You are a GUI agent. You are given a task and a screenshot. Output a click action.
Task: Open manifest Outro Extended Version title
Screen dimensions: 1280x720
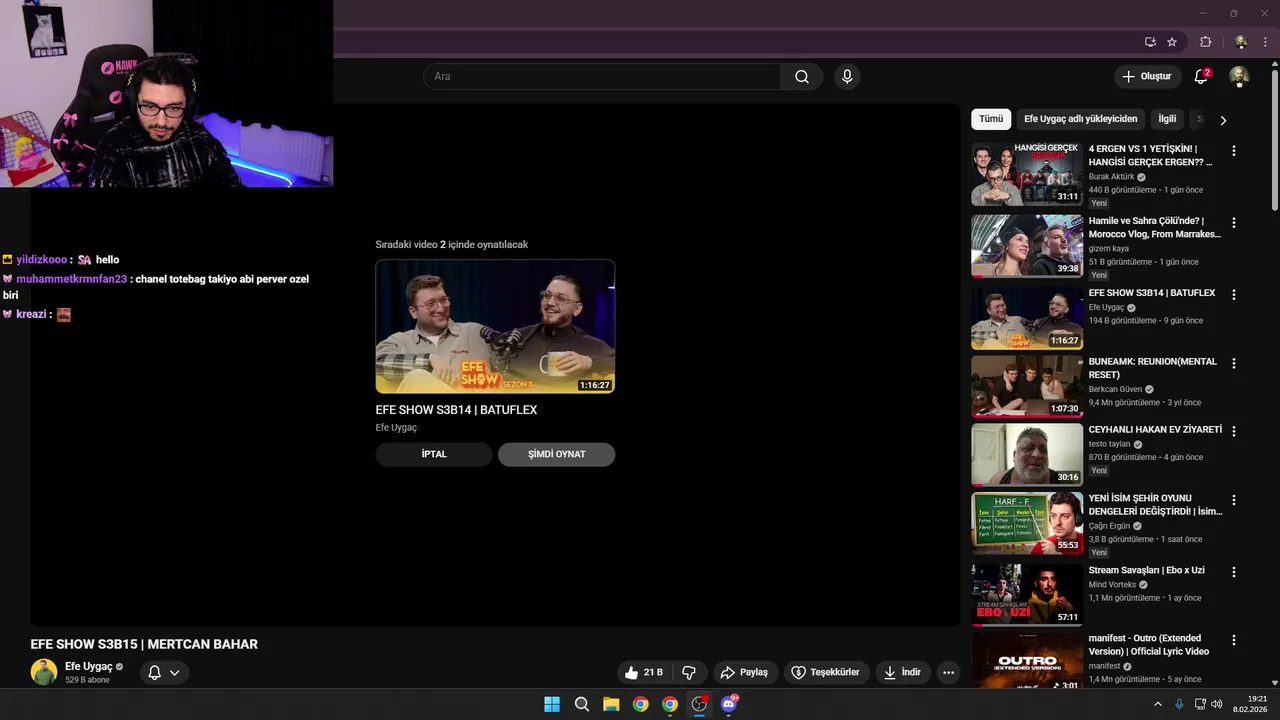pyautogui.click(x=1149, y=645)
